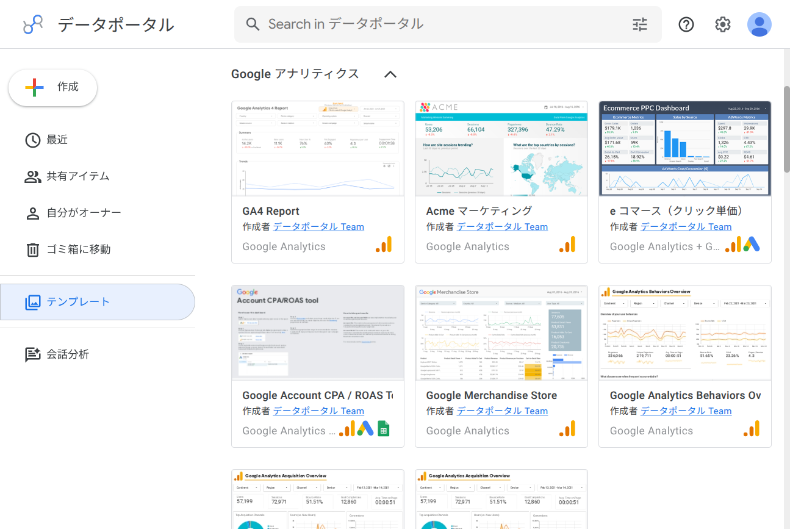This screenshot has width=790, height=529.
Task: Click the magnifier search icon
Action: click(x=252, y=24)
